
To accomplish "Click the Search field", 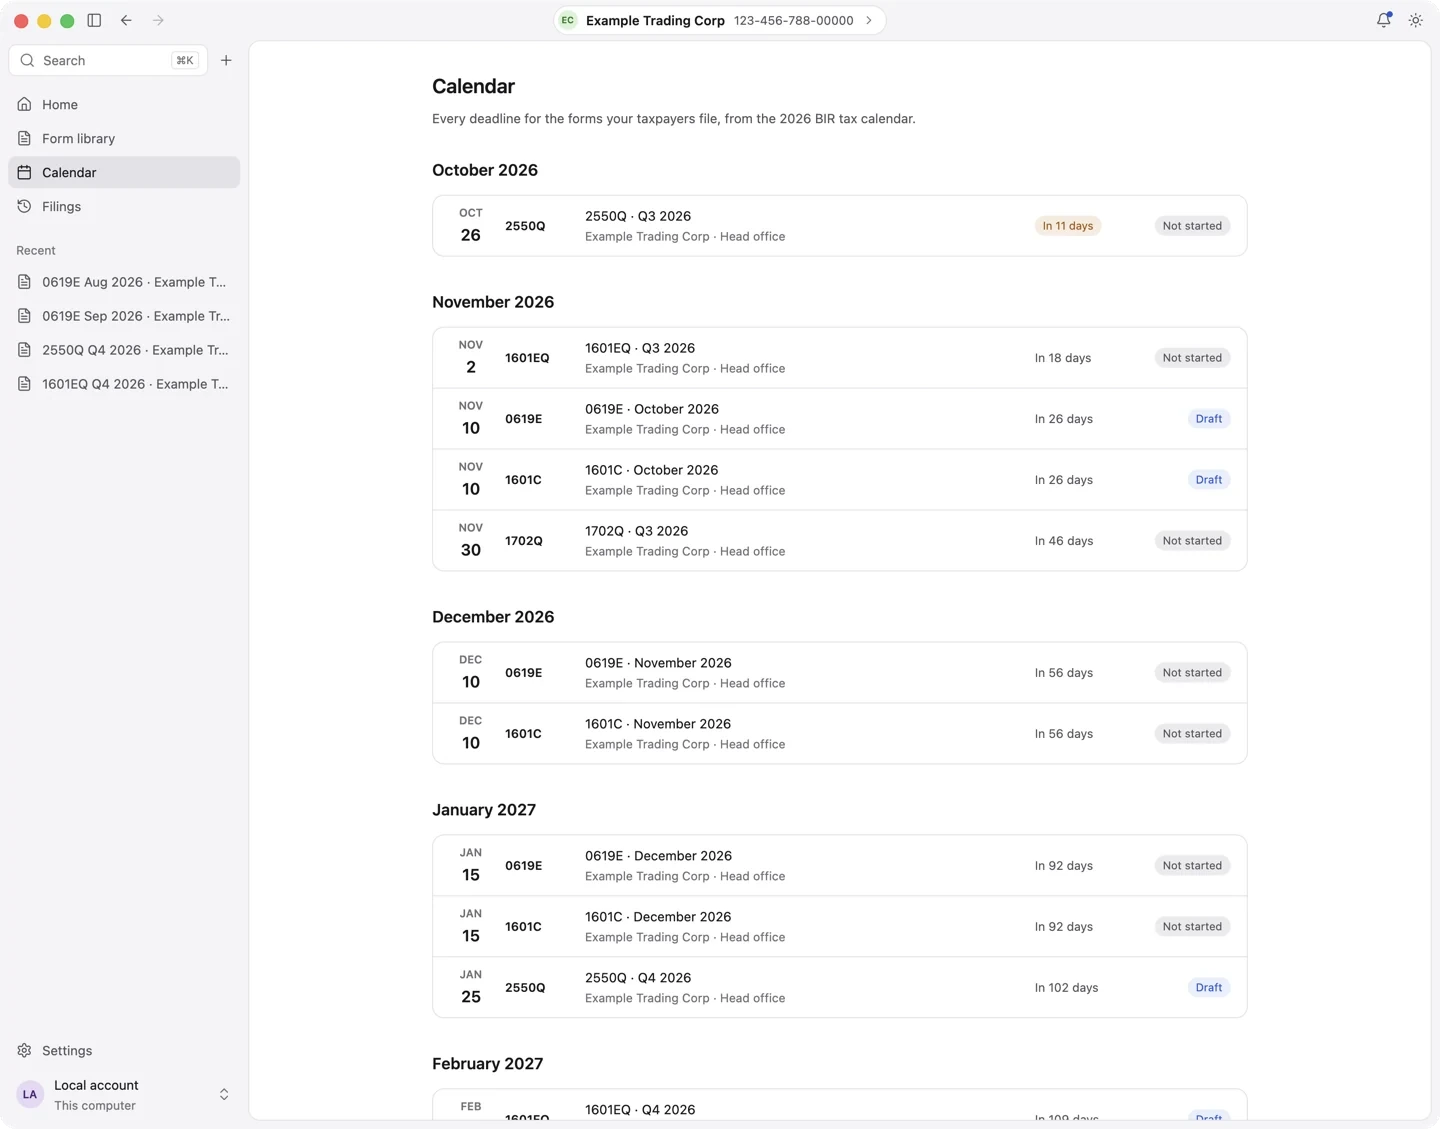I will click(108, 60).
